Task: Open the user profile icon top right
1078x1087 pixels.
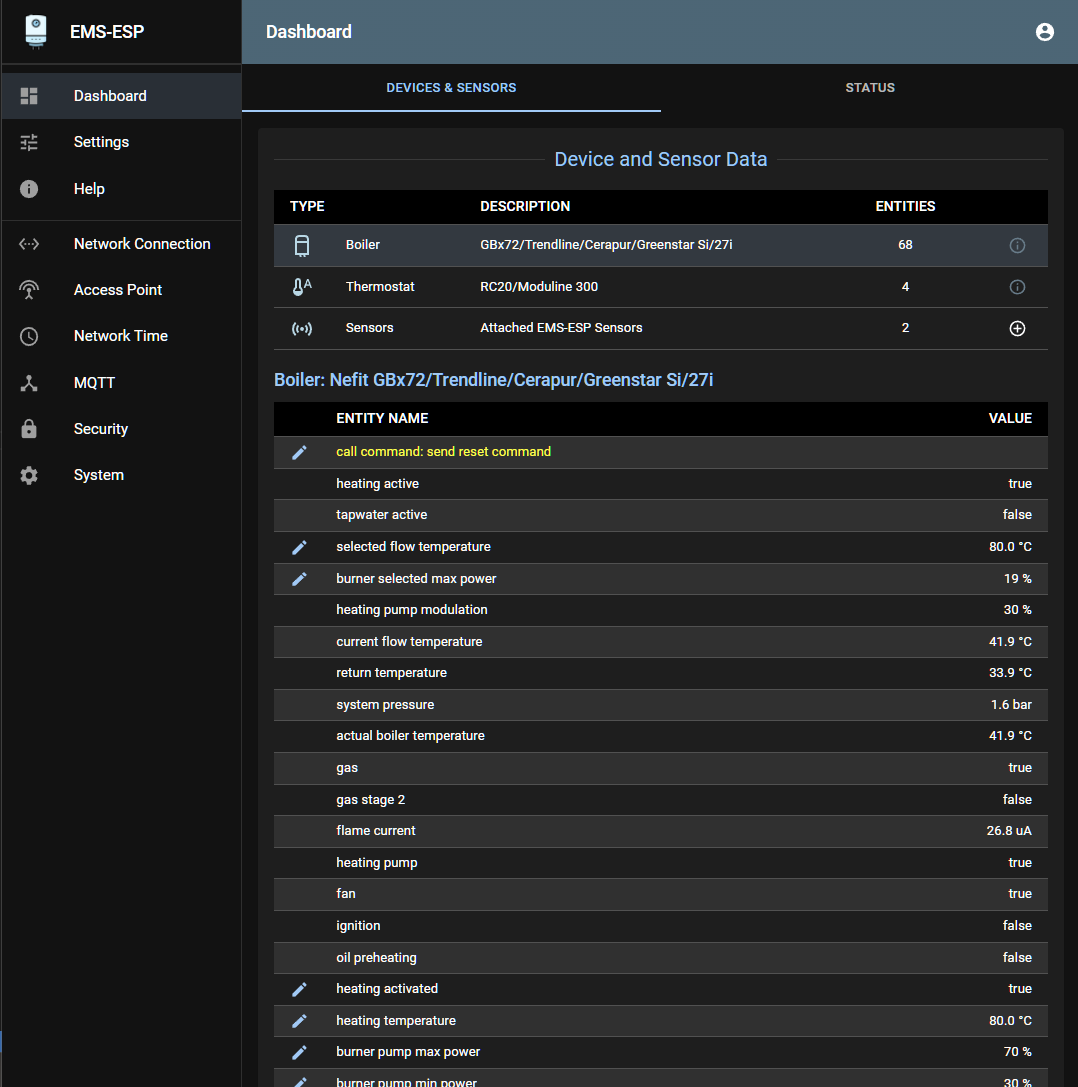Action: [x=1045, y=31]
